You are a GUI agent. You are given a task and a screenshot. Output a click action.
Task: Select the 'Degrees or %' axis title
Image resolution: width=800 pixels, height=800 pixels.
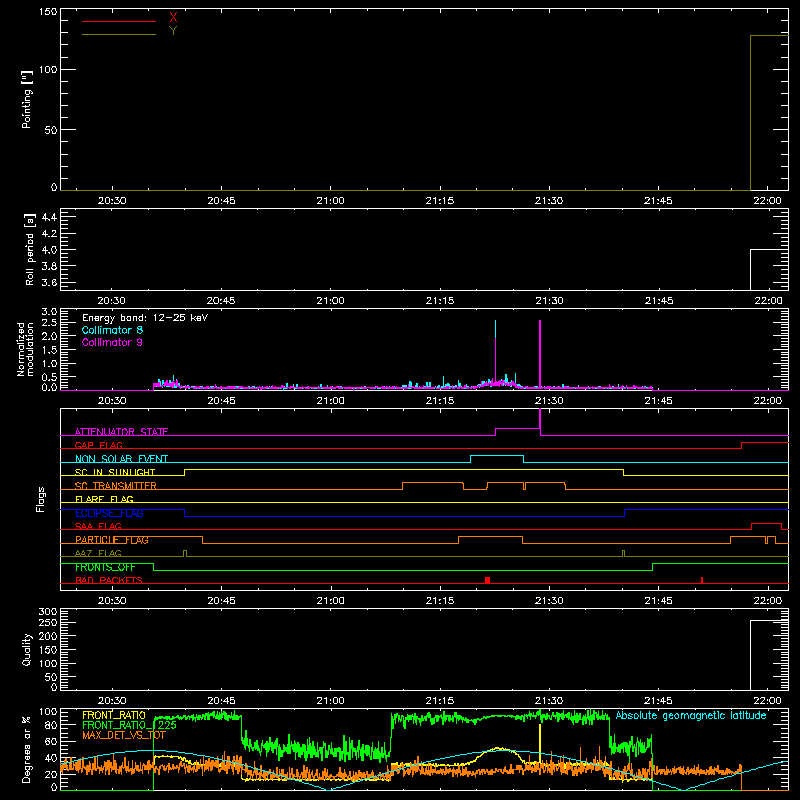(x=27, y=749)
